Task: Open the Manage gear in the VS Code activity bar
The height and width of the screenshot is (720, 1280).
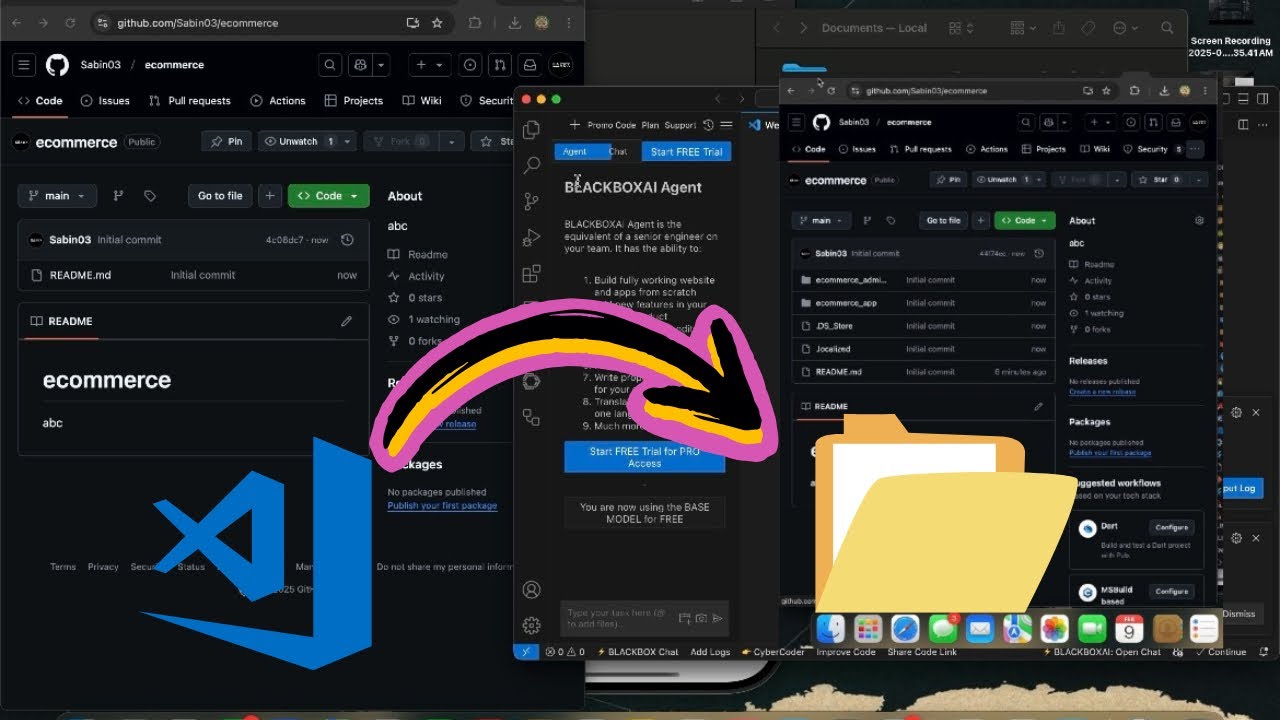Action: click(x=532, y=626)
